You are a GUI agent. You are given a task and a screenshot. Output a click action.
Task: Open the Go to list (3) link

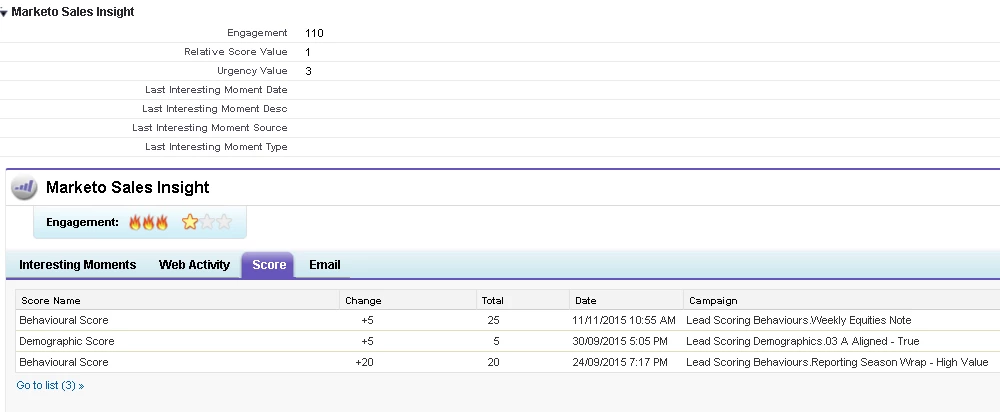(x=50, y=385)
